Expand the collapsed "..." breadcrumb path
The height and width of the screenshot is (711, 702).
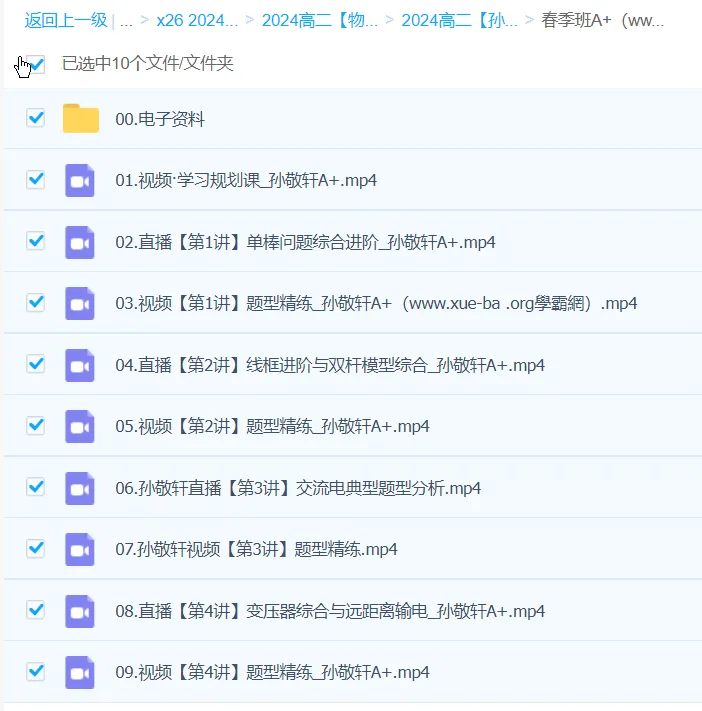pos(126,19)
